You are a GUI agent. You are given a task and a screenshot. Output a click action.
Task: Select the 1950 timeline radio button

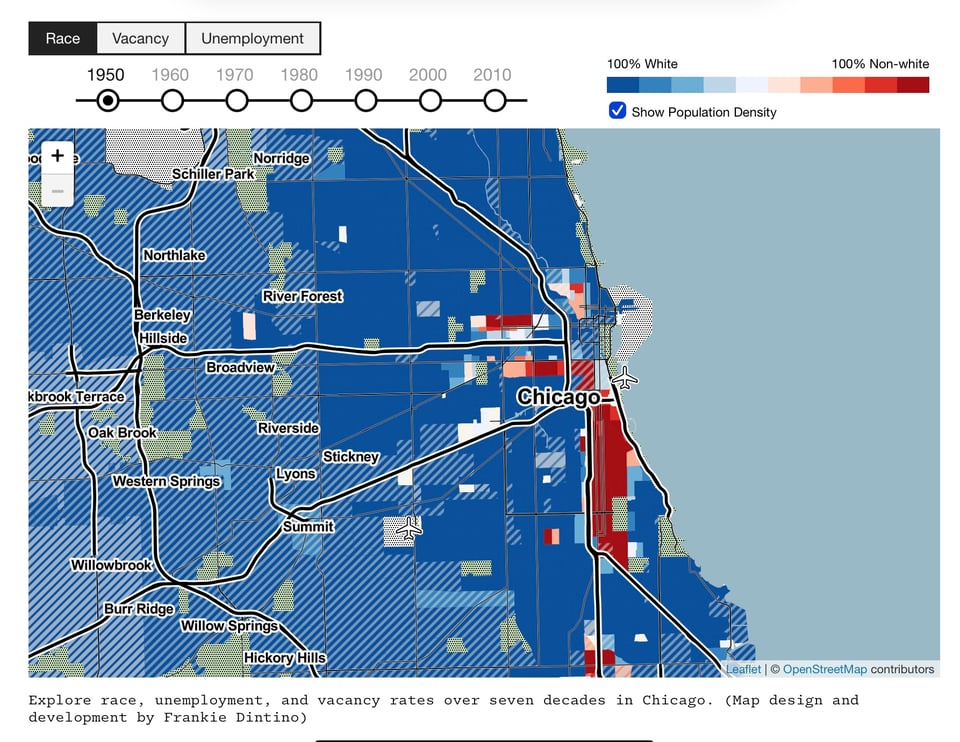(108, 101)
